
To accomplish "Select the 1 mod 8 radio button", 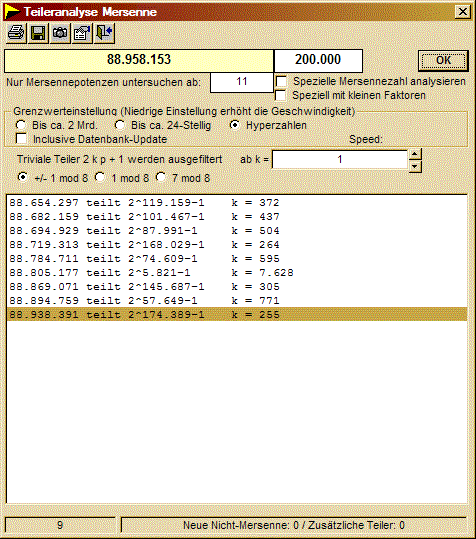I will coord(100,177).
